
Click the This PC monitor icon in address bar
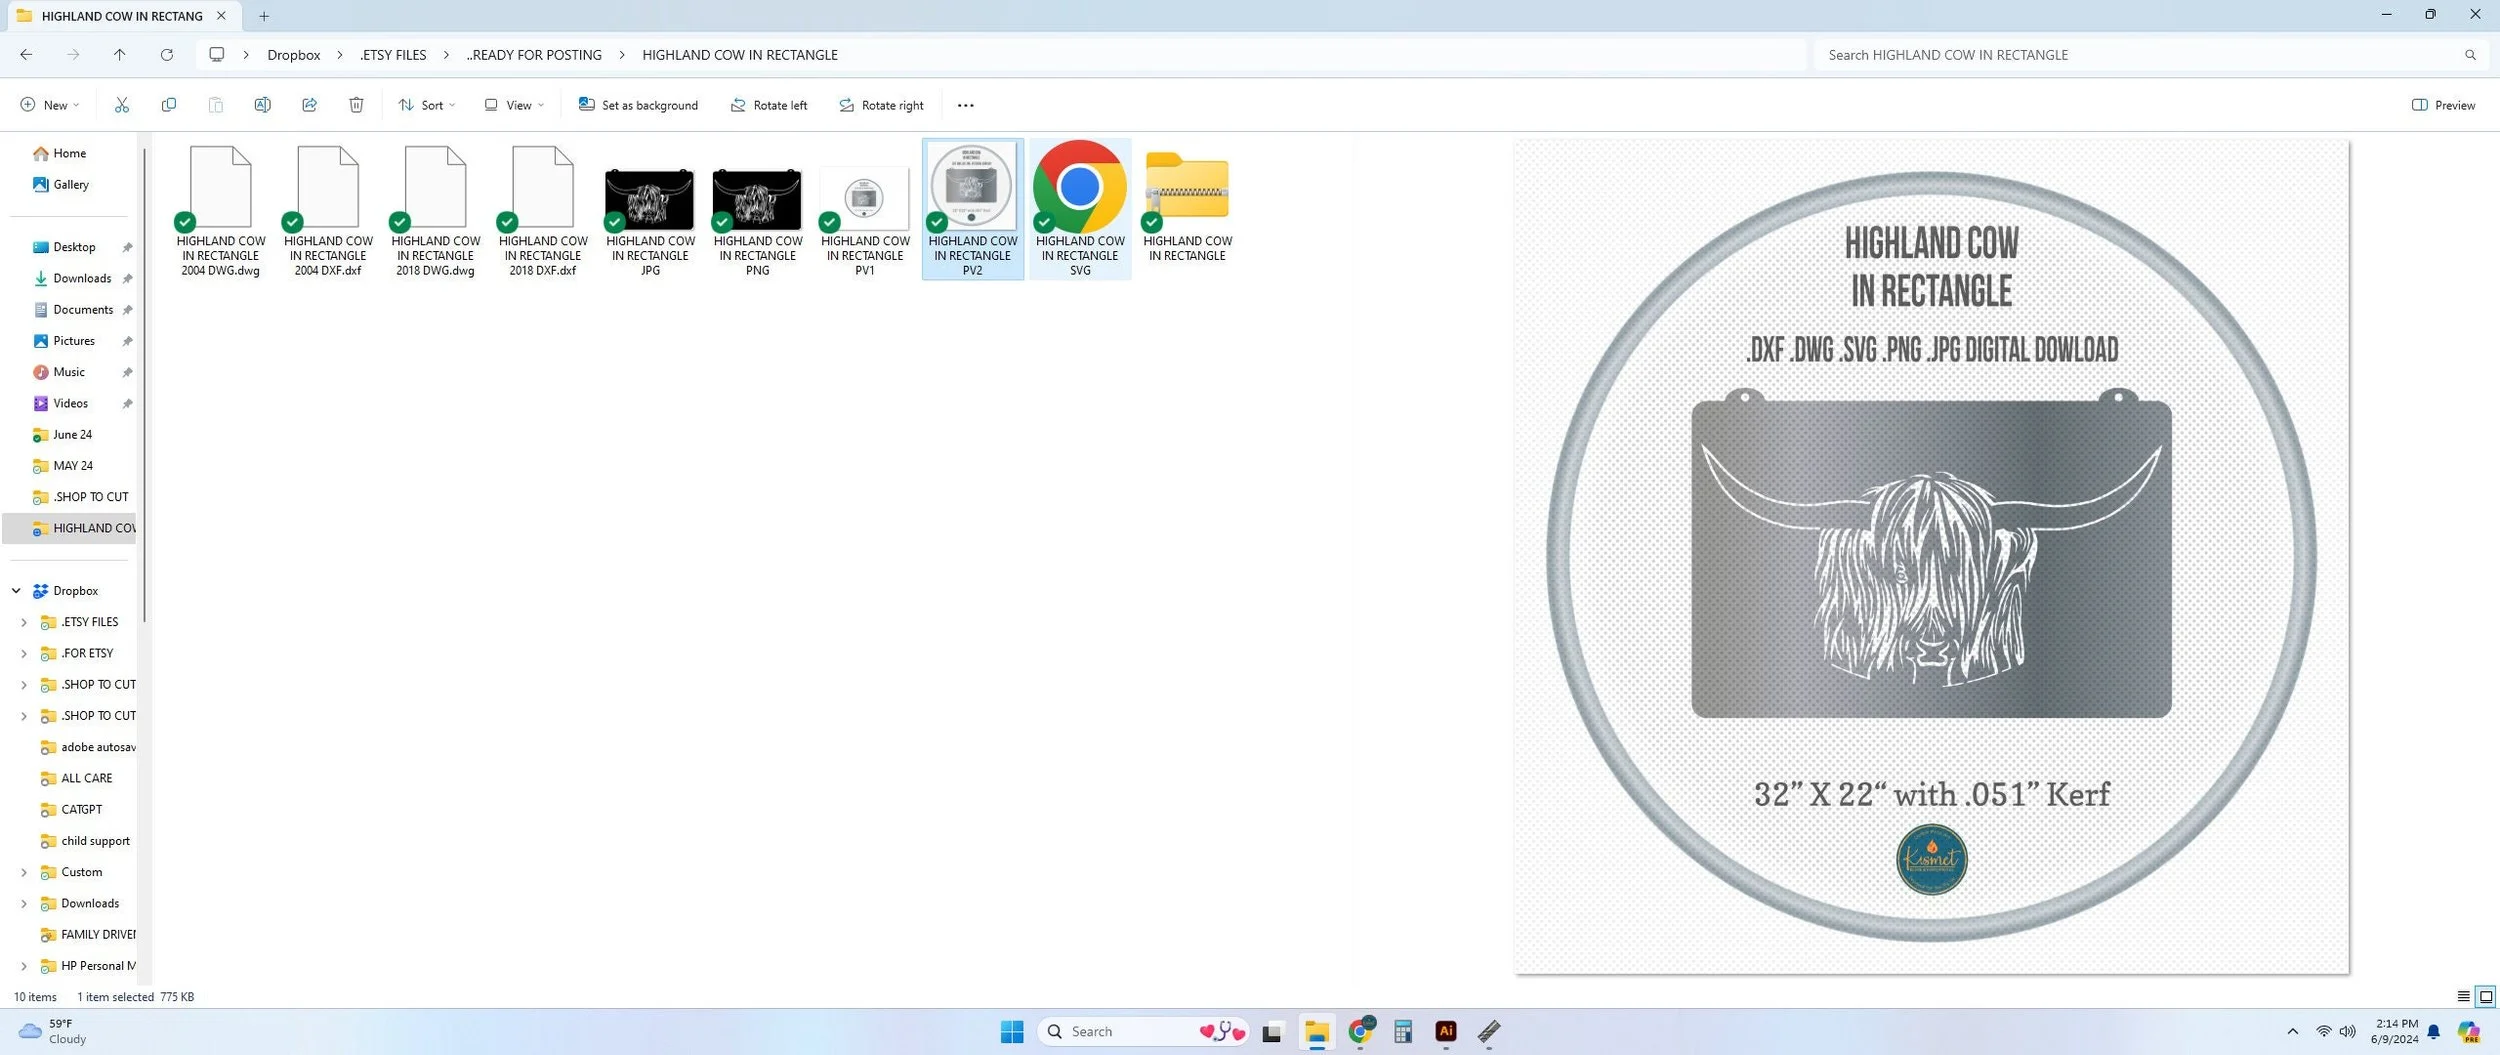216,55
